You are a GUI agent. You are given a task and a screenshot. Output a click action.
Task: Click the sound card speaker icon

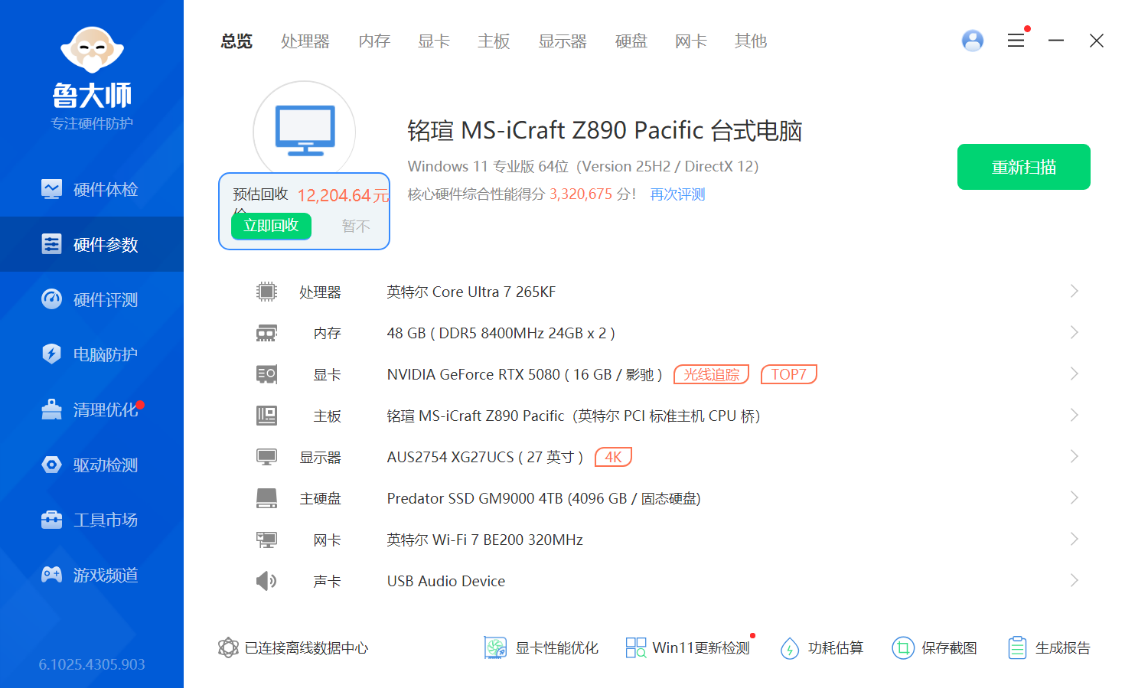266,580
